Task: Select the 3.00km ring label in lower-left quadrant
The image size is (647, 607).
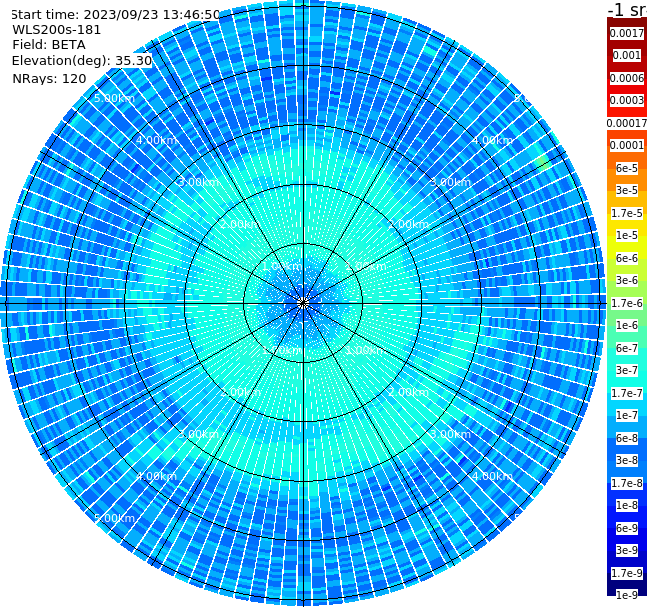Action: coord(198,434)
